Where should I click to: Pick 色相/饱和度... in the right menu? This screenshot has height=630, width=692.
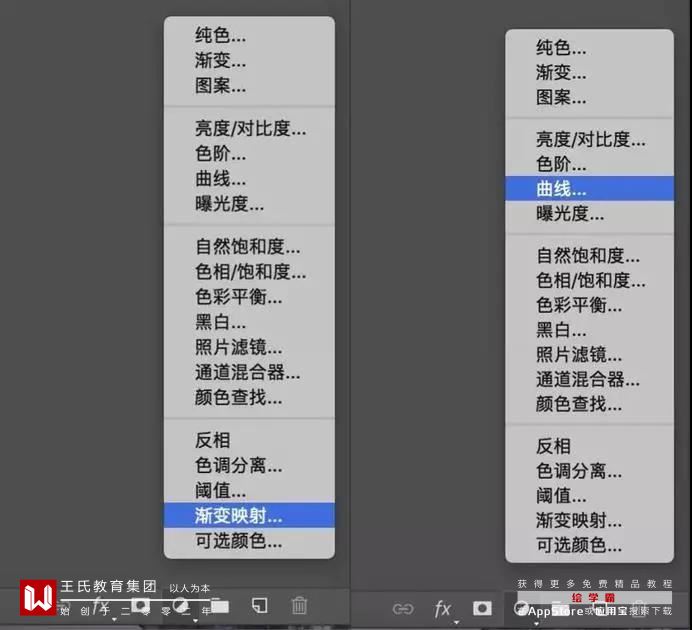589,280
